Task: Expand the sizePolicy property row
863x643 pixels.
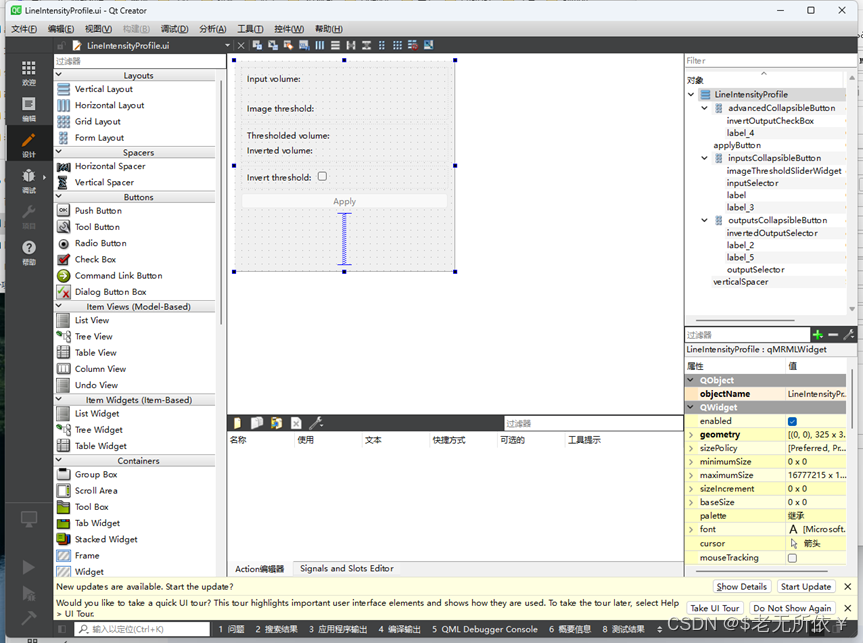Action: [691, 448]
